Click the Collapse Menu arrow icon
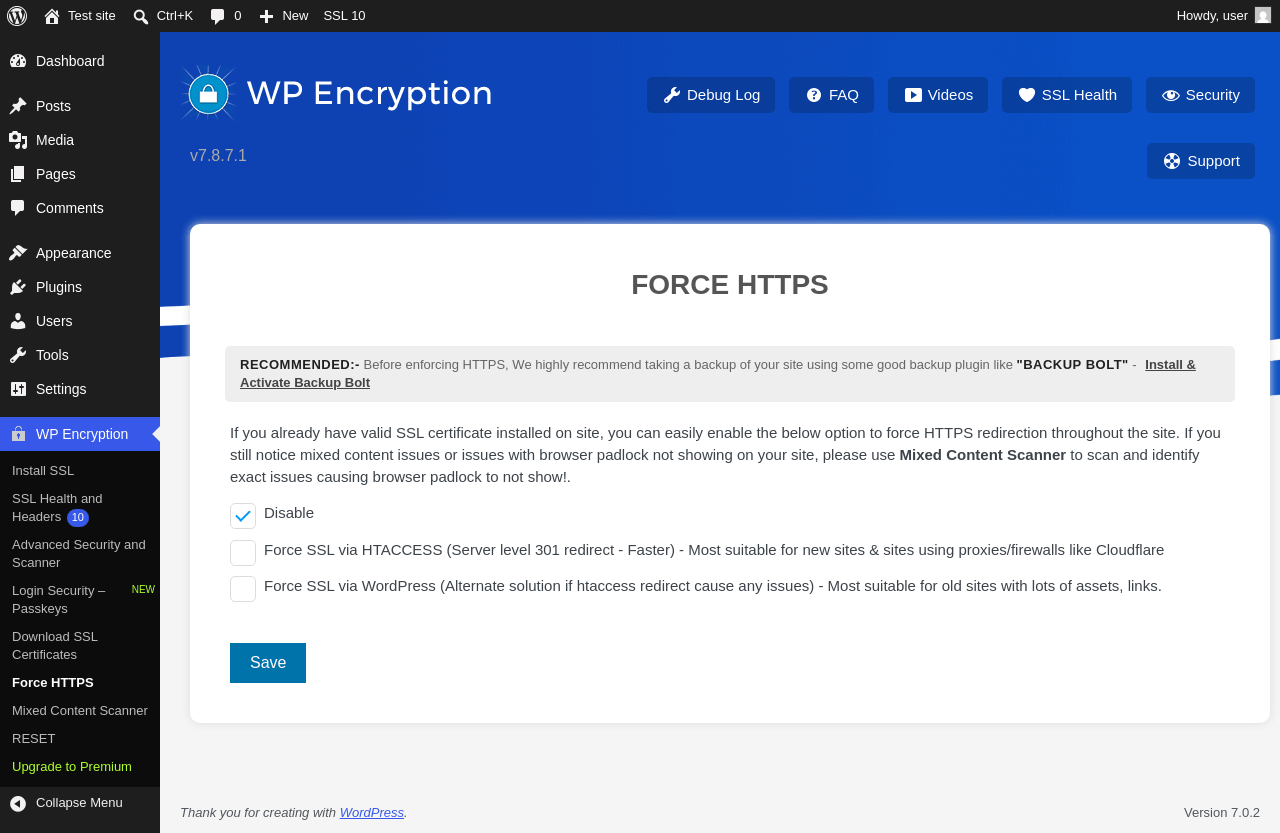This screenshot has height=833, width=1280. [x=18, y=803]
